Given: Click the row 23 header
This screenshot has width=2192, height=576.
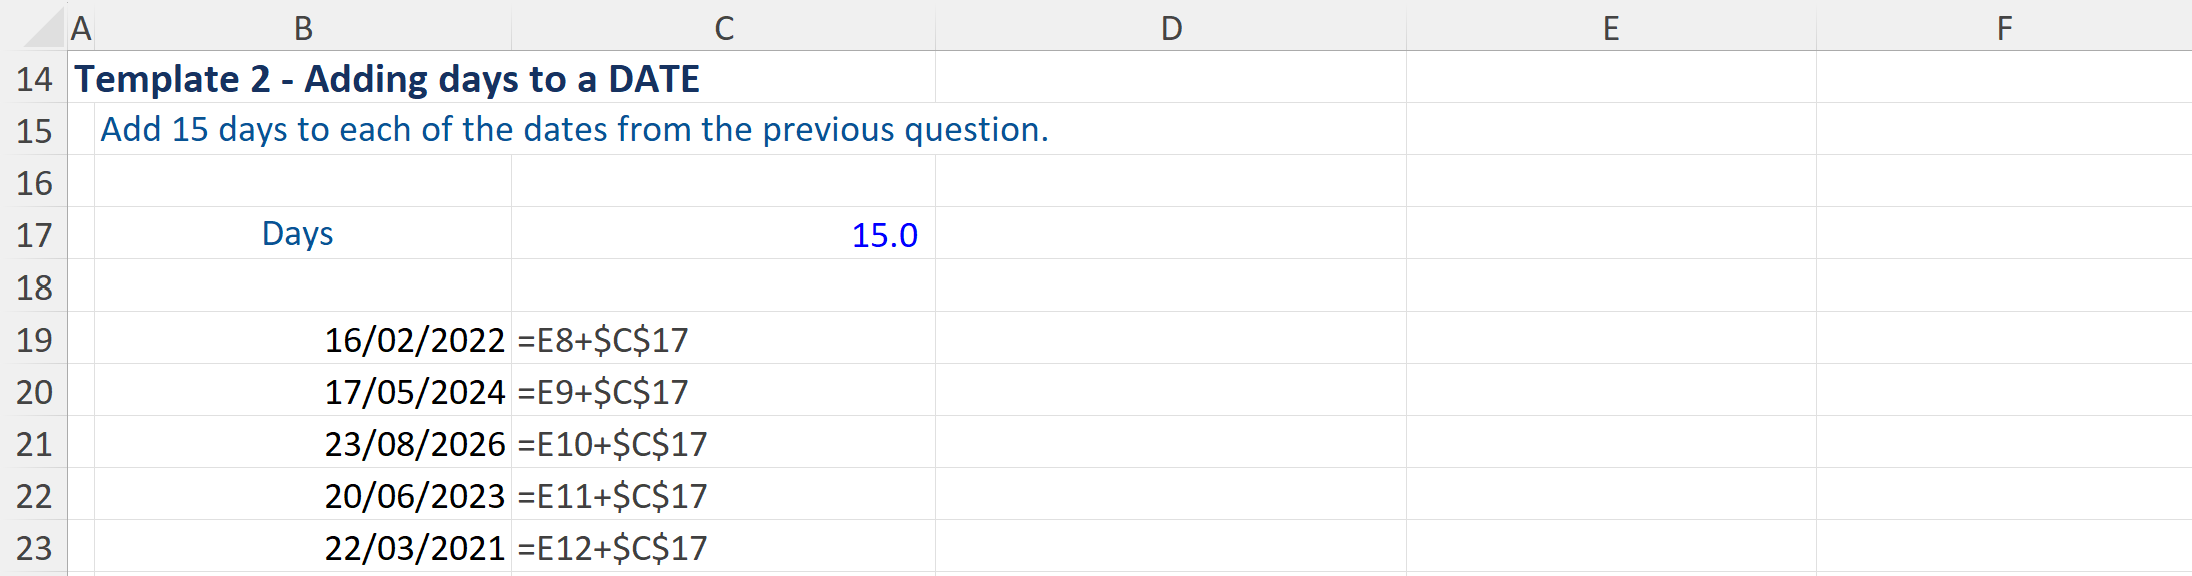Looking at the screenshot, I should click(34, 548).
